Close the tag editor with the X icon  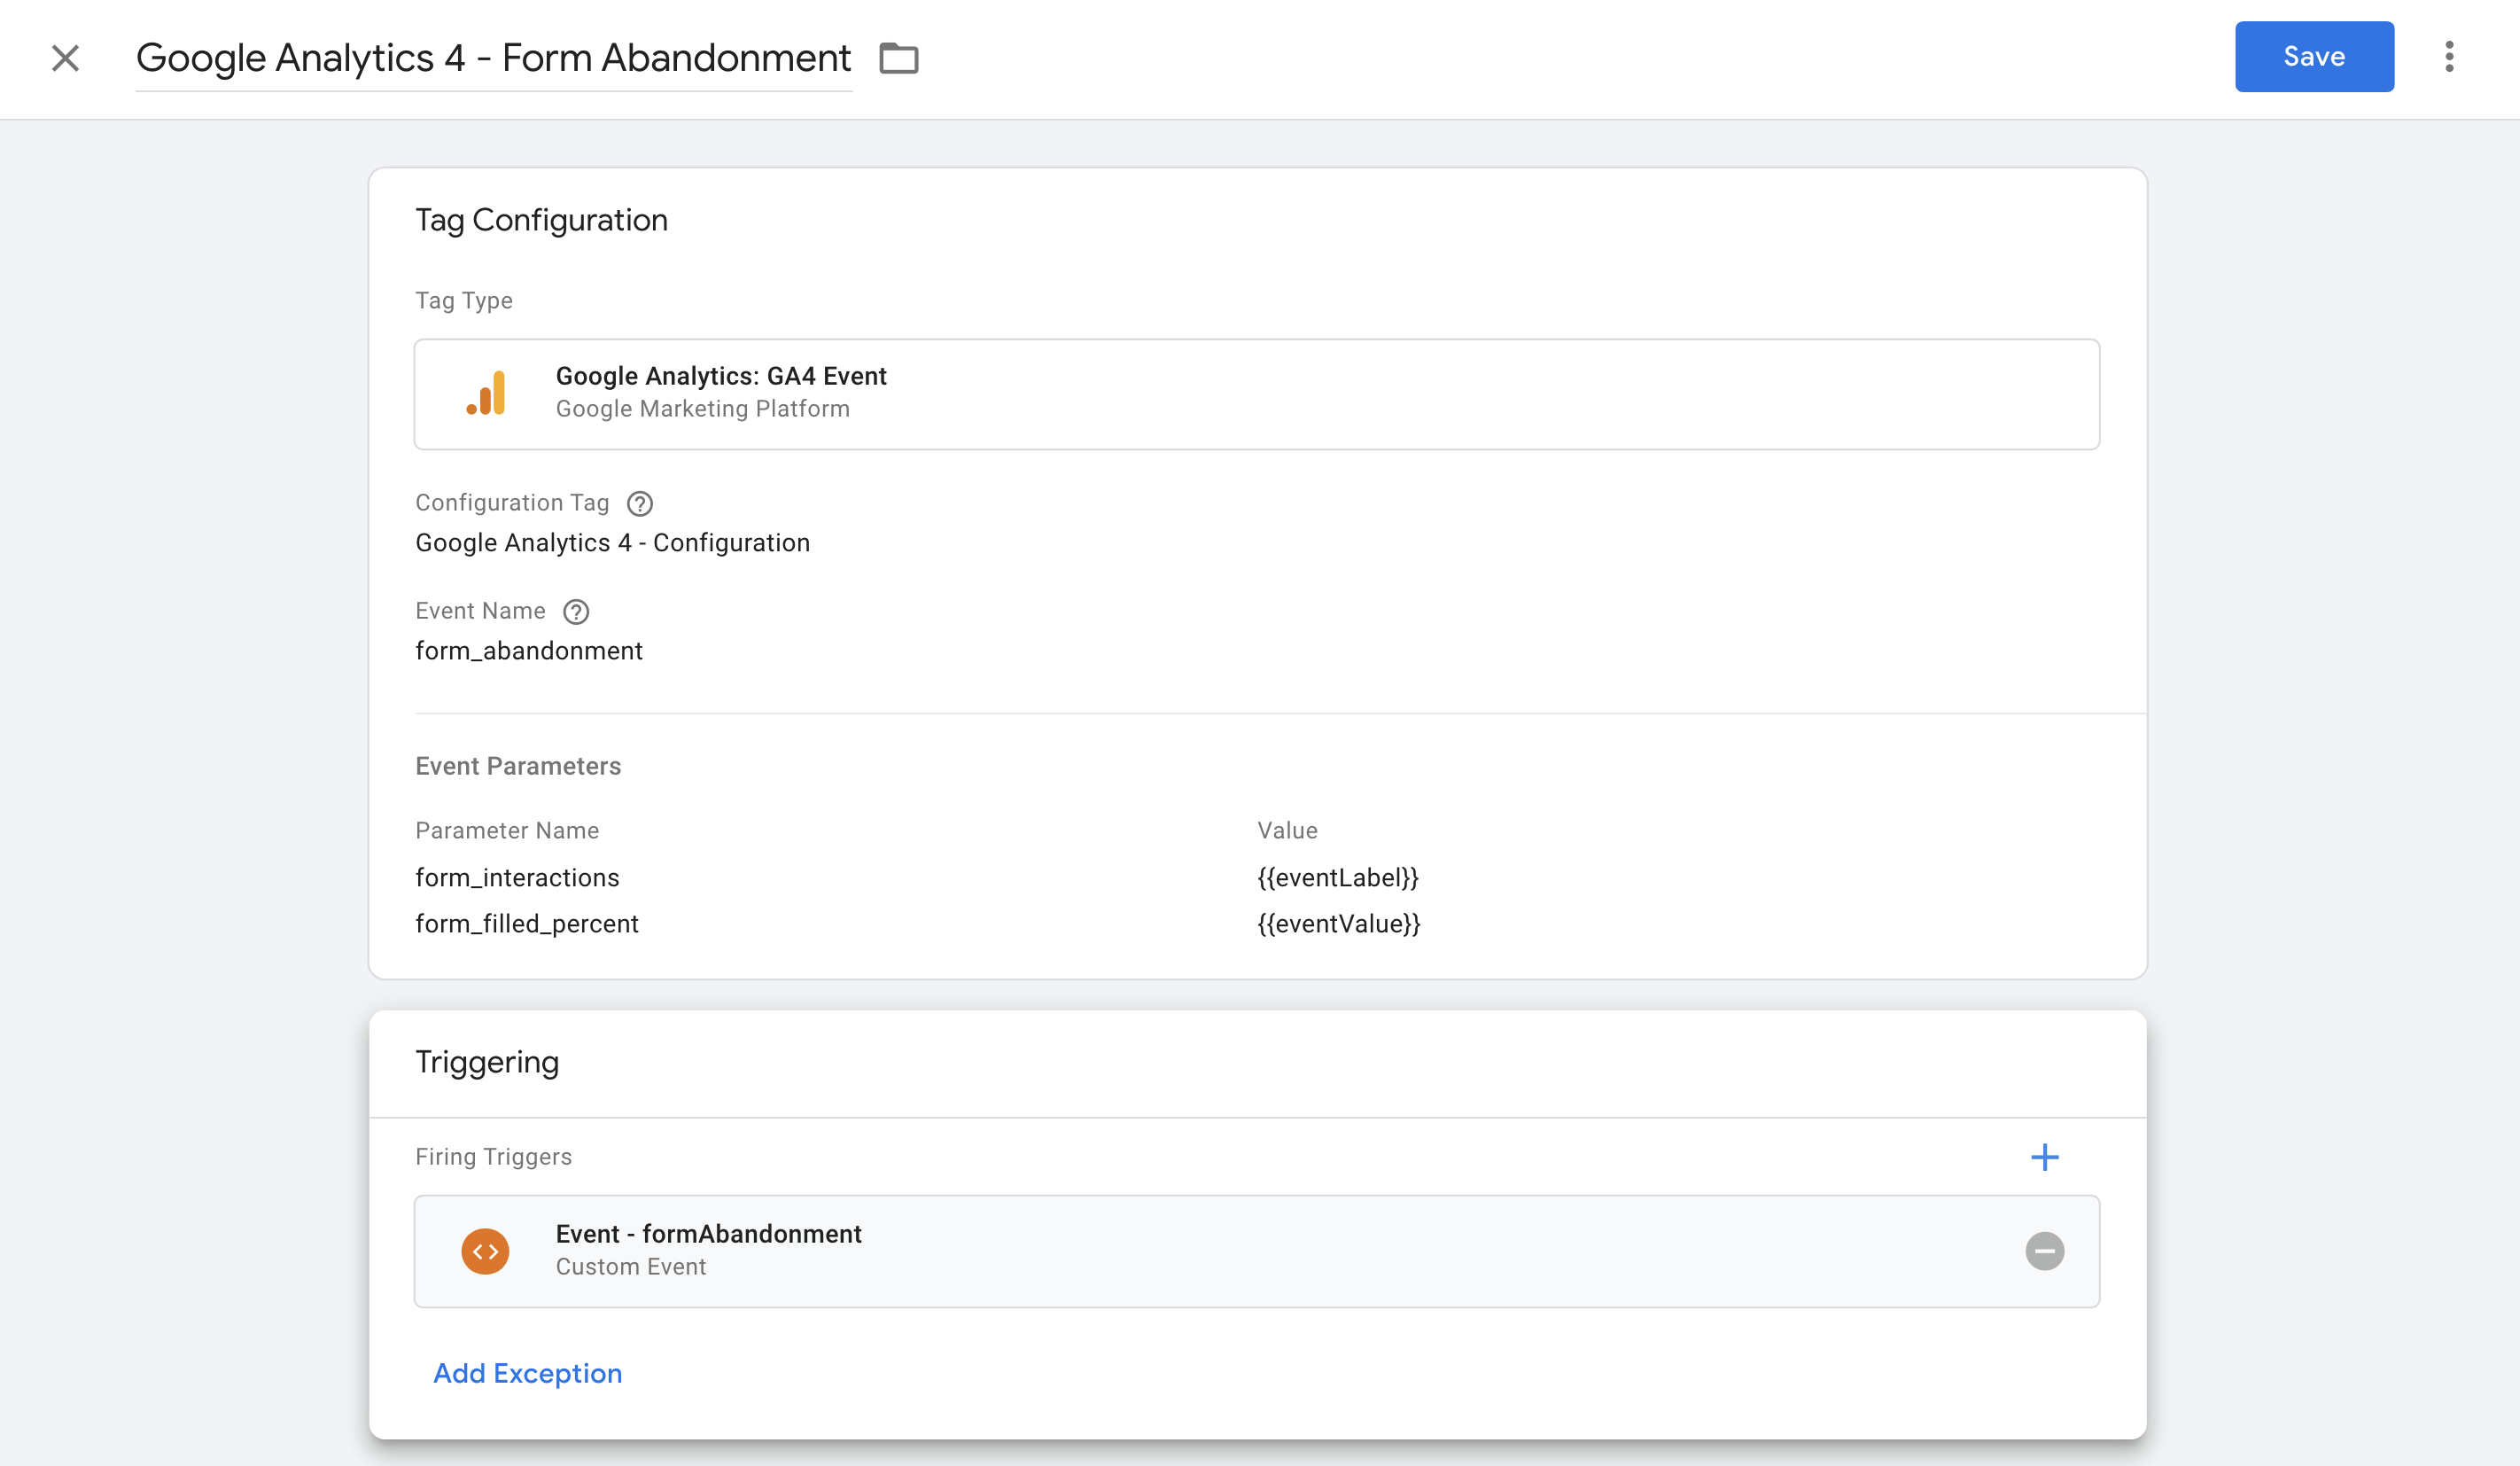click(x=65, y=58)
